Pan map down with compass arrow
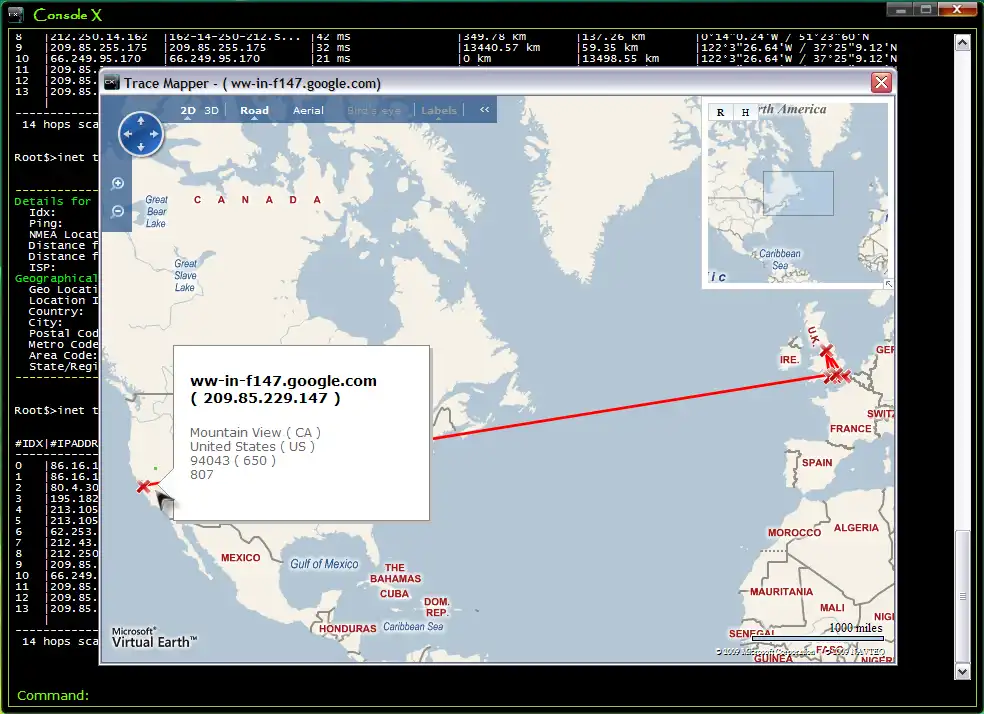This screenshot has width=984, height=714. [141, 147]
